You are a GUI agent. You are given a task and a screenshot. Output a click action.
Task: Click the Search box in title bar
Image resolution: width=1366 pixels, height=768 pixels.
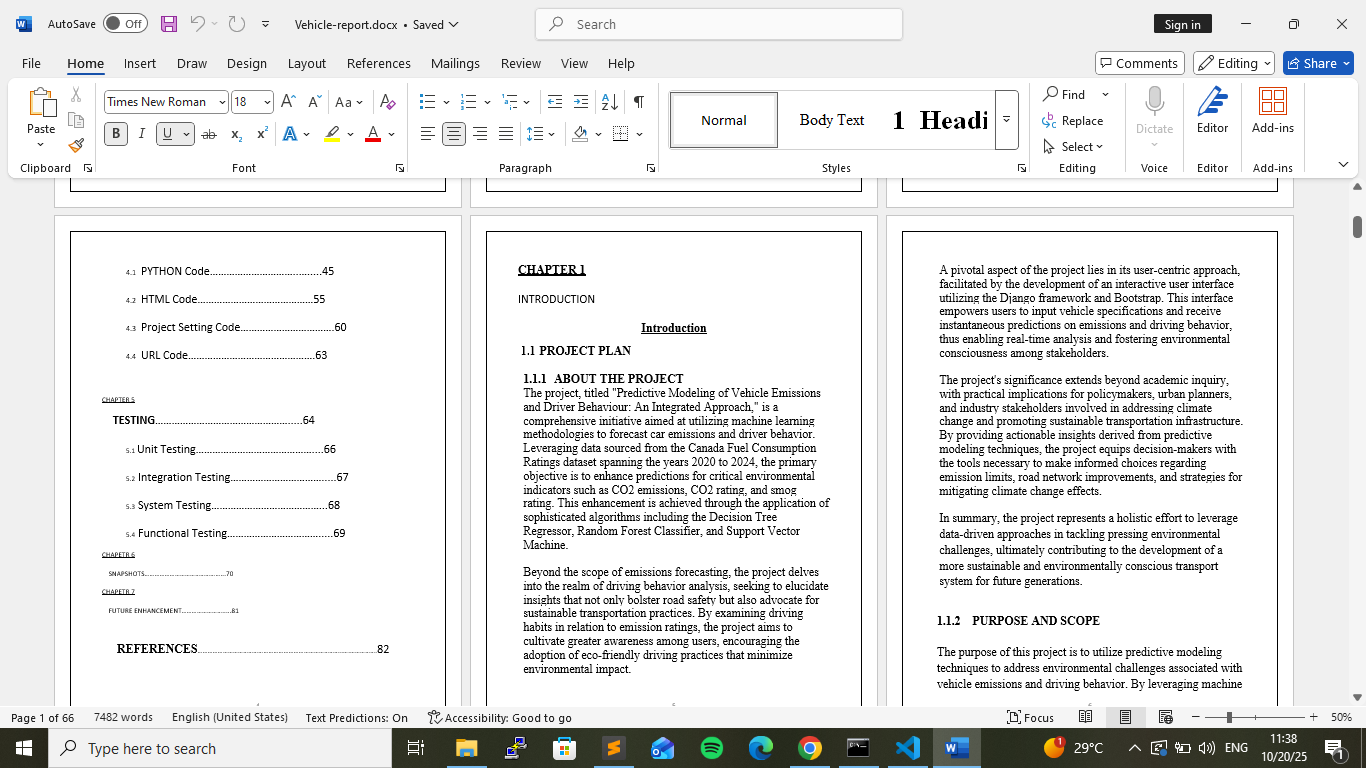coord(719,24)
